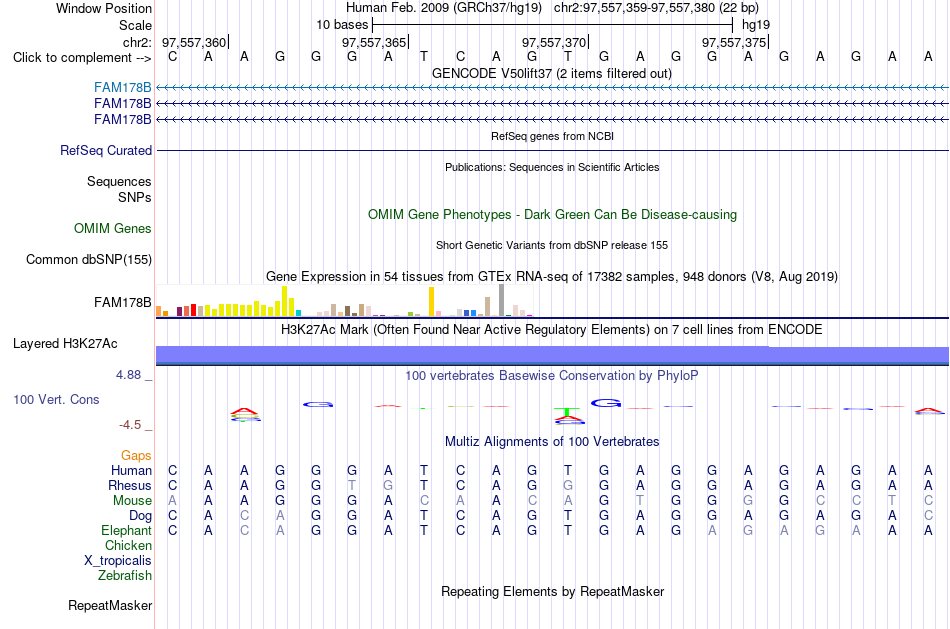Open the 'OMIM Gene Phenotypes' green track title
This screenshot has width=950, height=629.
coord(552,215)
